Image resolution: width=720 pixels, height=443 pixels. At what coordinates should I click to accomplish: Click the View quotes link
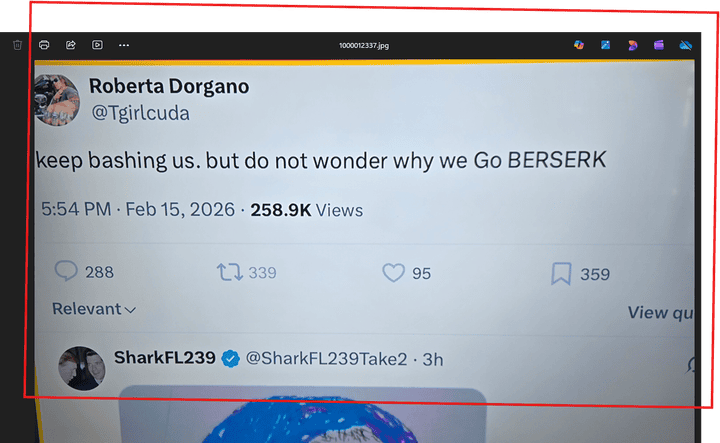(x=660, y=313)
